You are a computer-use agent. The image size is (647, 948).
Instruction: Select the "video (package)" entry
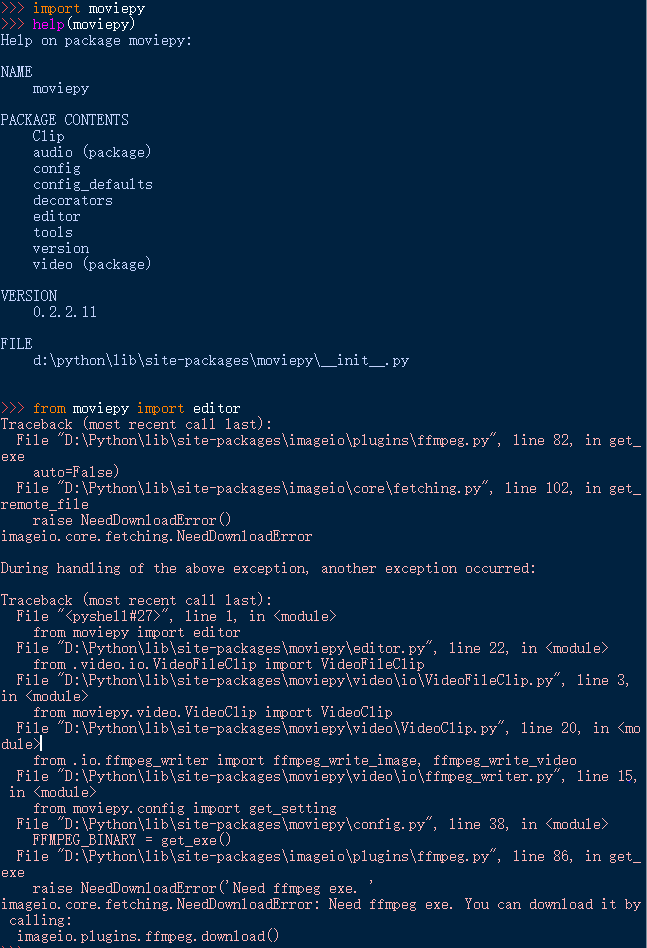coord(92,264)
